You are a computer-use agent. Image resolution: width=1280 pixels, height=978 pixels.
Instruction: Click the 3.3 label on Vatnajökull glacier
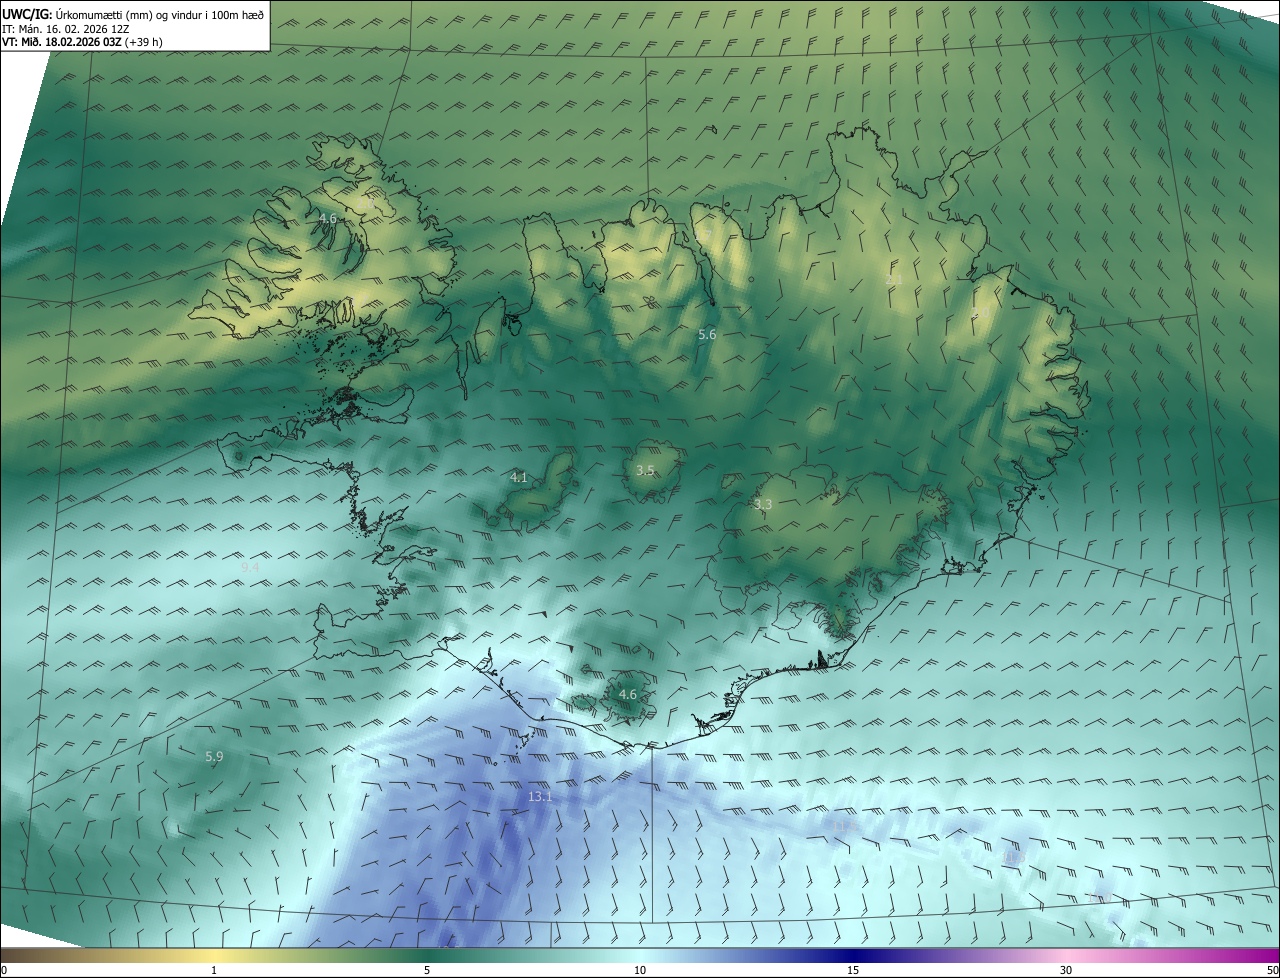763,505
